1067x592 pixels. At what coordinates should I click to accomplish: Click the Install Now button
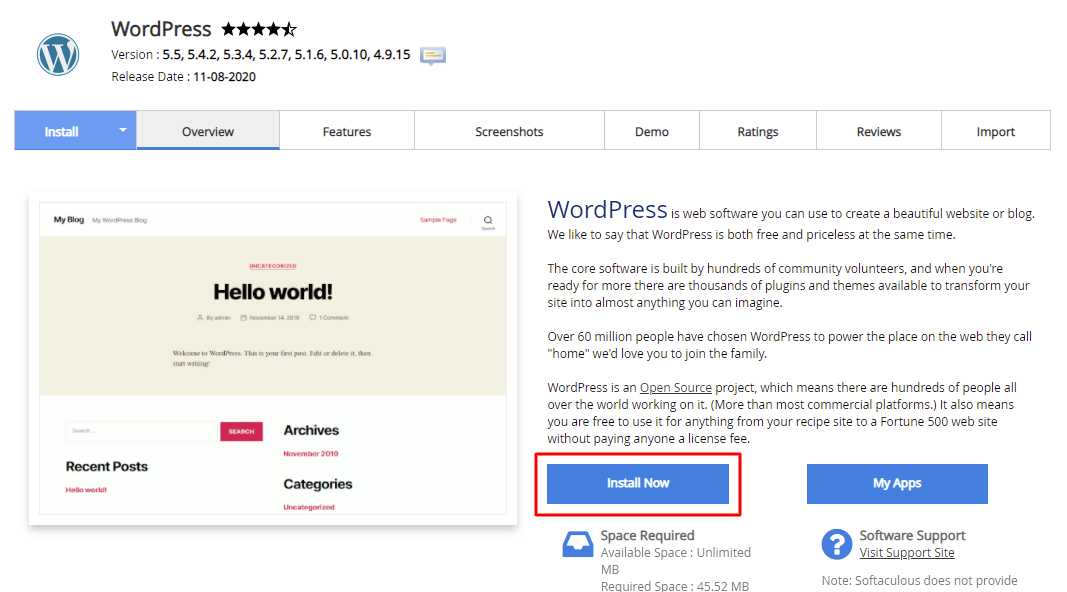click(x=638, y=484)
